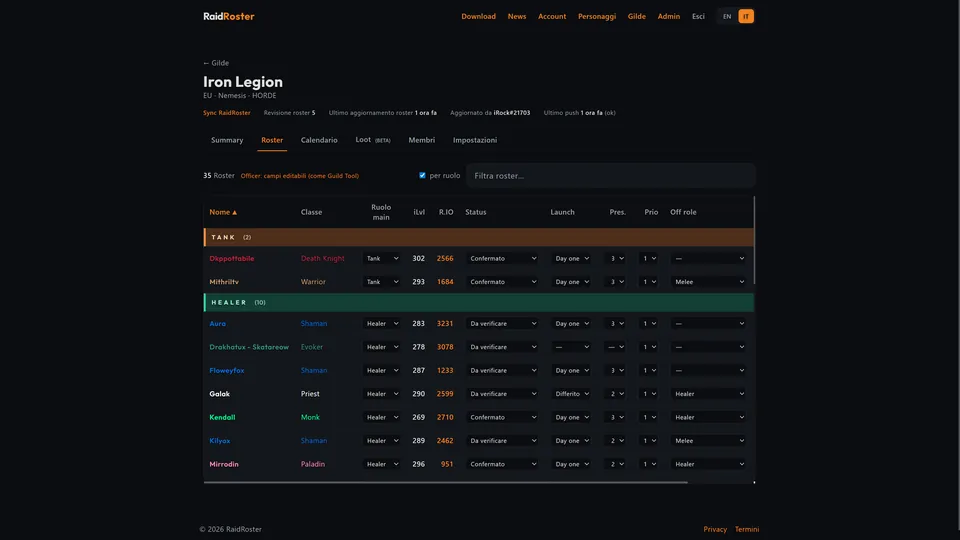Viewport: 960px width, 540px height.
Task: Open Ruolo main dropdown for Galak
Action: pyautogui.click(x=381, y=394)
